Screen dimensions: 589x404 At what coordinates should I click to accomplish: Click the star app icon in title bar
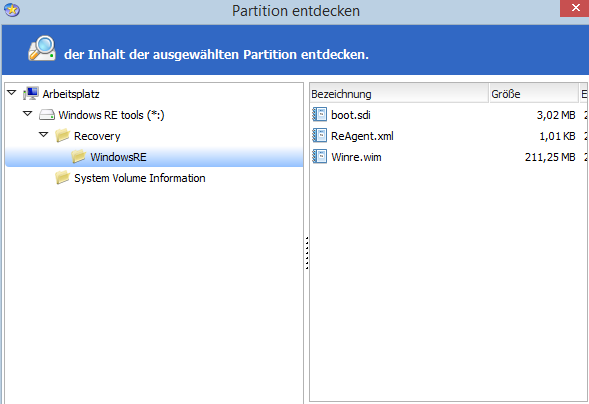point(12,10)
